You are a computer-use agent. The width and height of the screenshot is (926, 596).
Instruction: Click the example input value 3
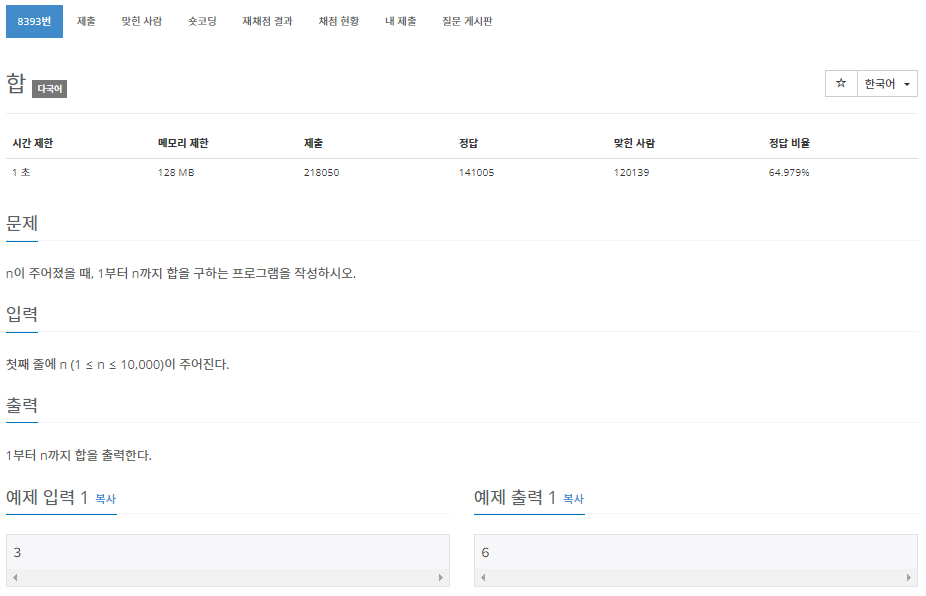coord(17,552)
